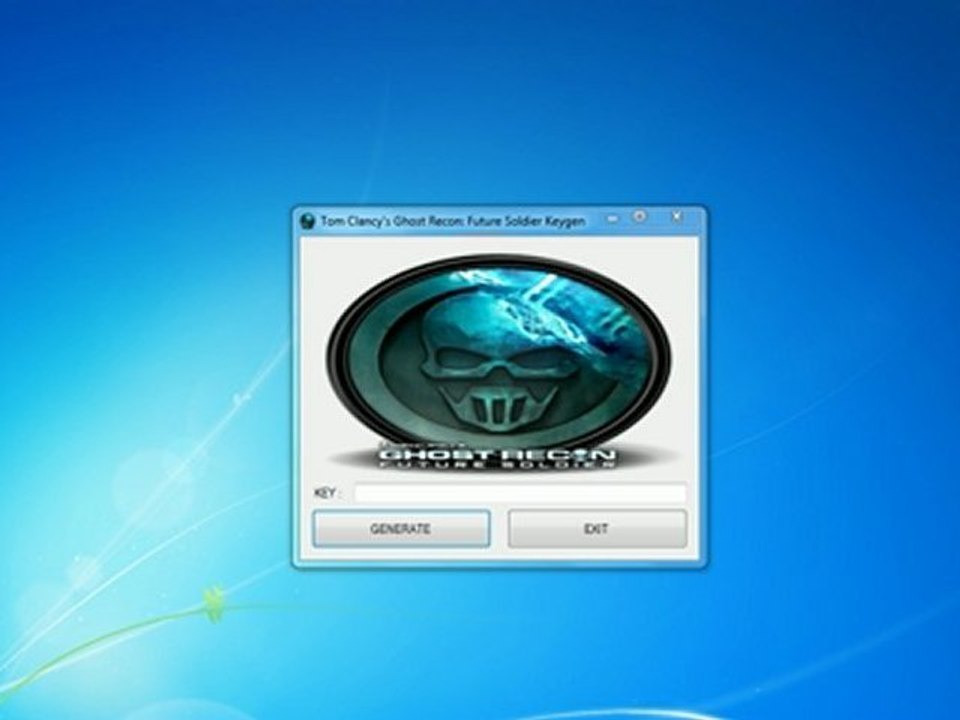Minimize the Keygen window

(612, 217)
